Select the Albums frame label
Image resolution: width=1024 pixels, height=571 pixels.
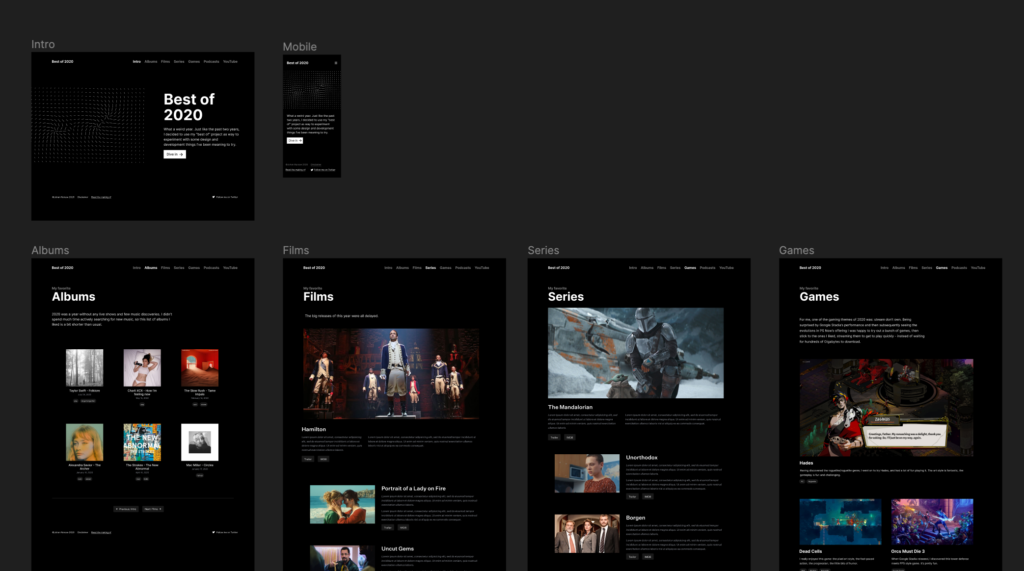coord(50,250)
